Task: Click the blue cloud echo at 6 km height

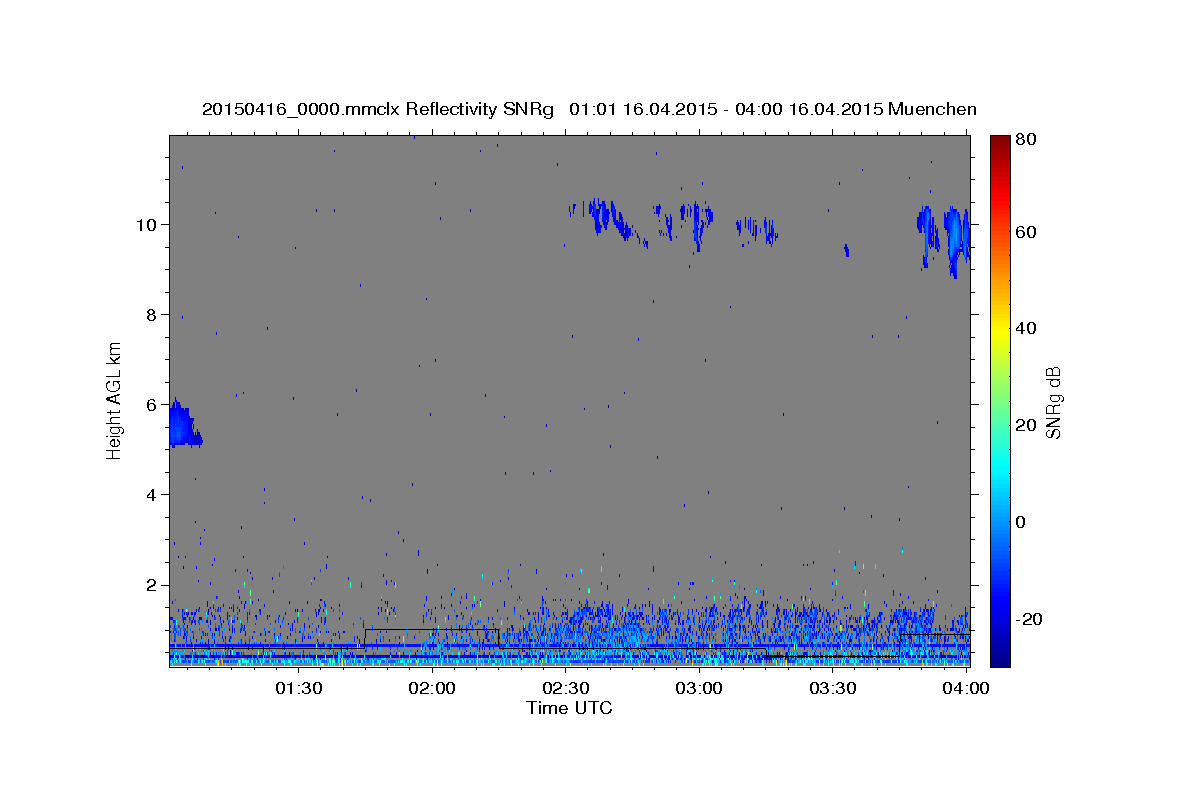Action: click(x=182, y=425)
